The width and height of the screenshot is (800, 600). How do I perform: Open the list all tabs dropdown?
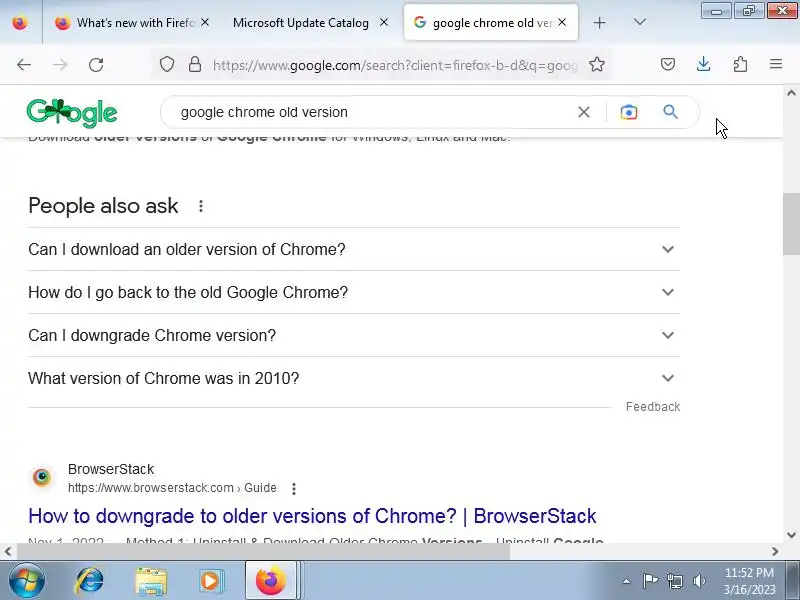pos(640,22)
